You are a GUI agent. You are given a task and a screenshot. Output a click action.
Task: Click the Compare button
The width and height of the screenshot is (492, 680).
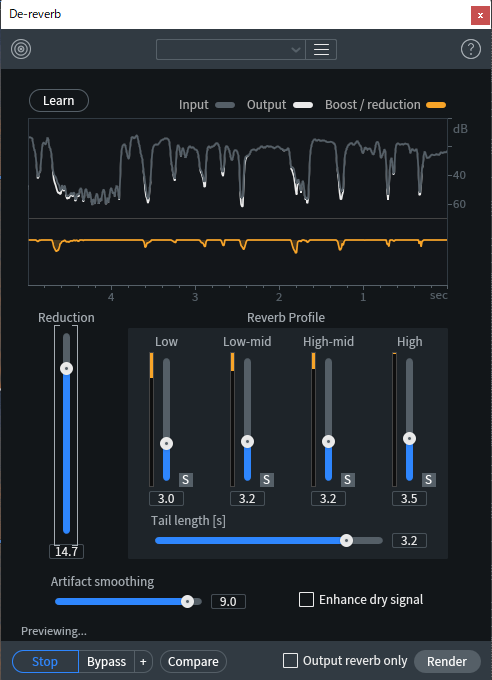coord(193,661)
